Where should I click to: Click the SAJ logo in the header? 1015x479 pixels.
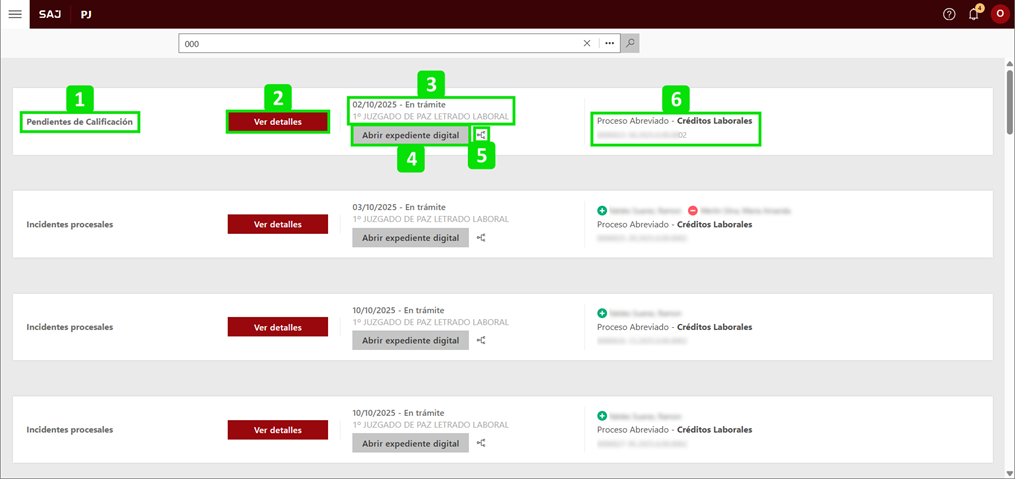(50, 14)
